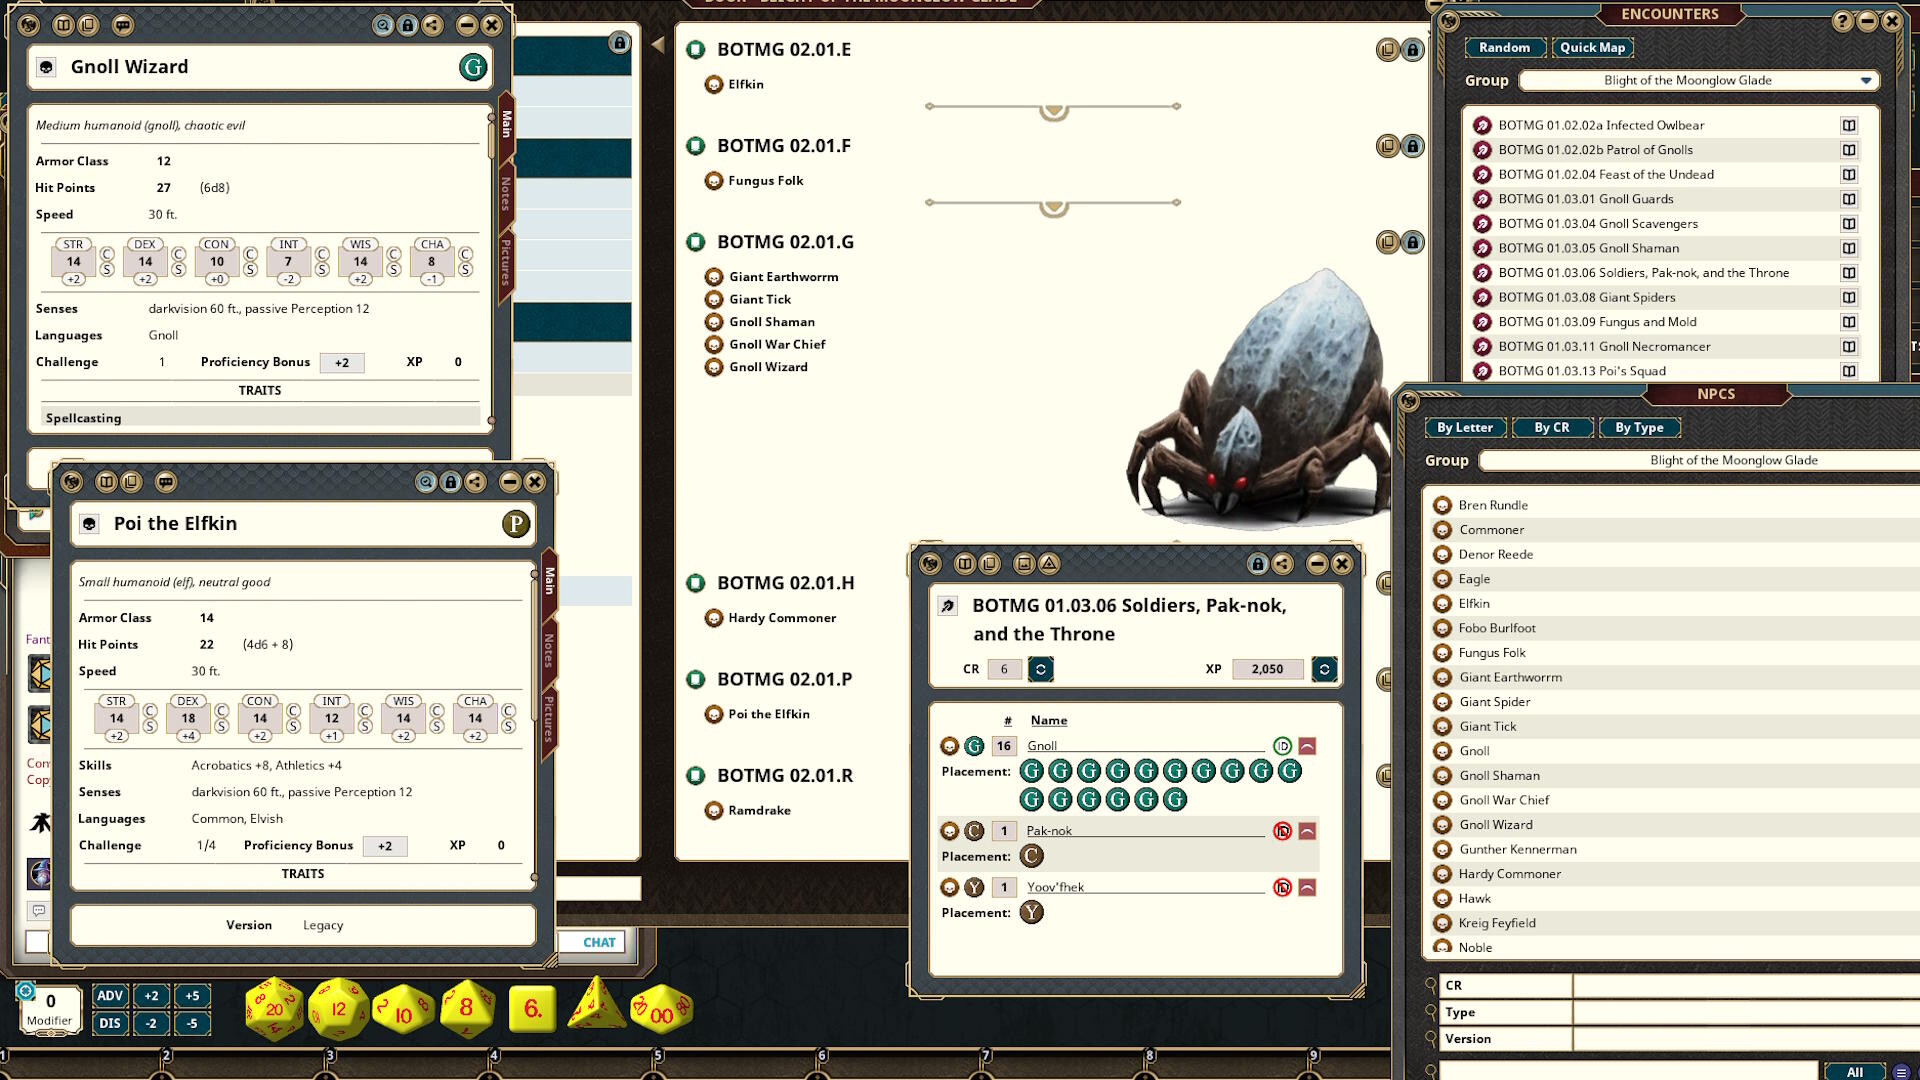
Task: Click Quick Map button in Encounters
Action: click(x=1592, y=47)
